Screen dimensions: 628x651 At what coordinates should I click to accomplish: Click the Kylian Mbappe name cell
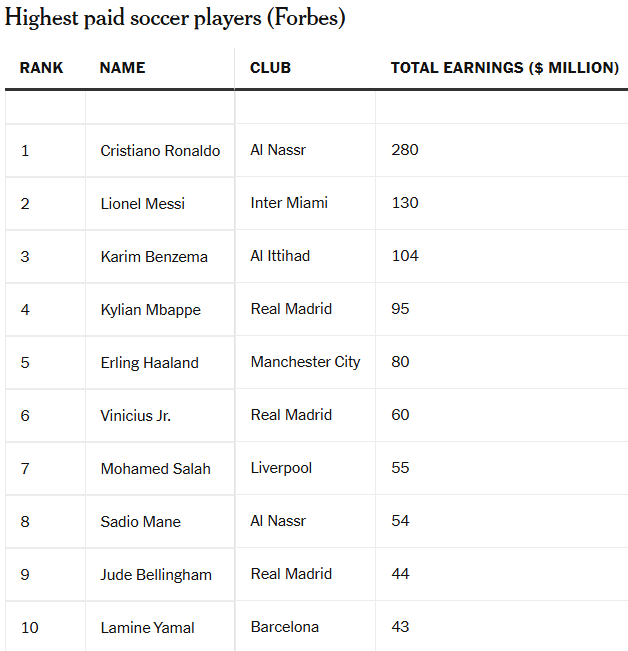point(150,310)
